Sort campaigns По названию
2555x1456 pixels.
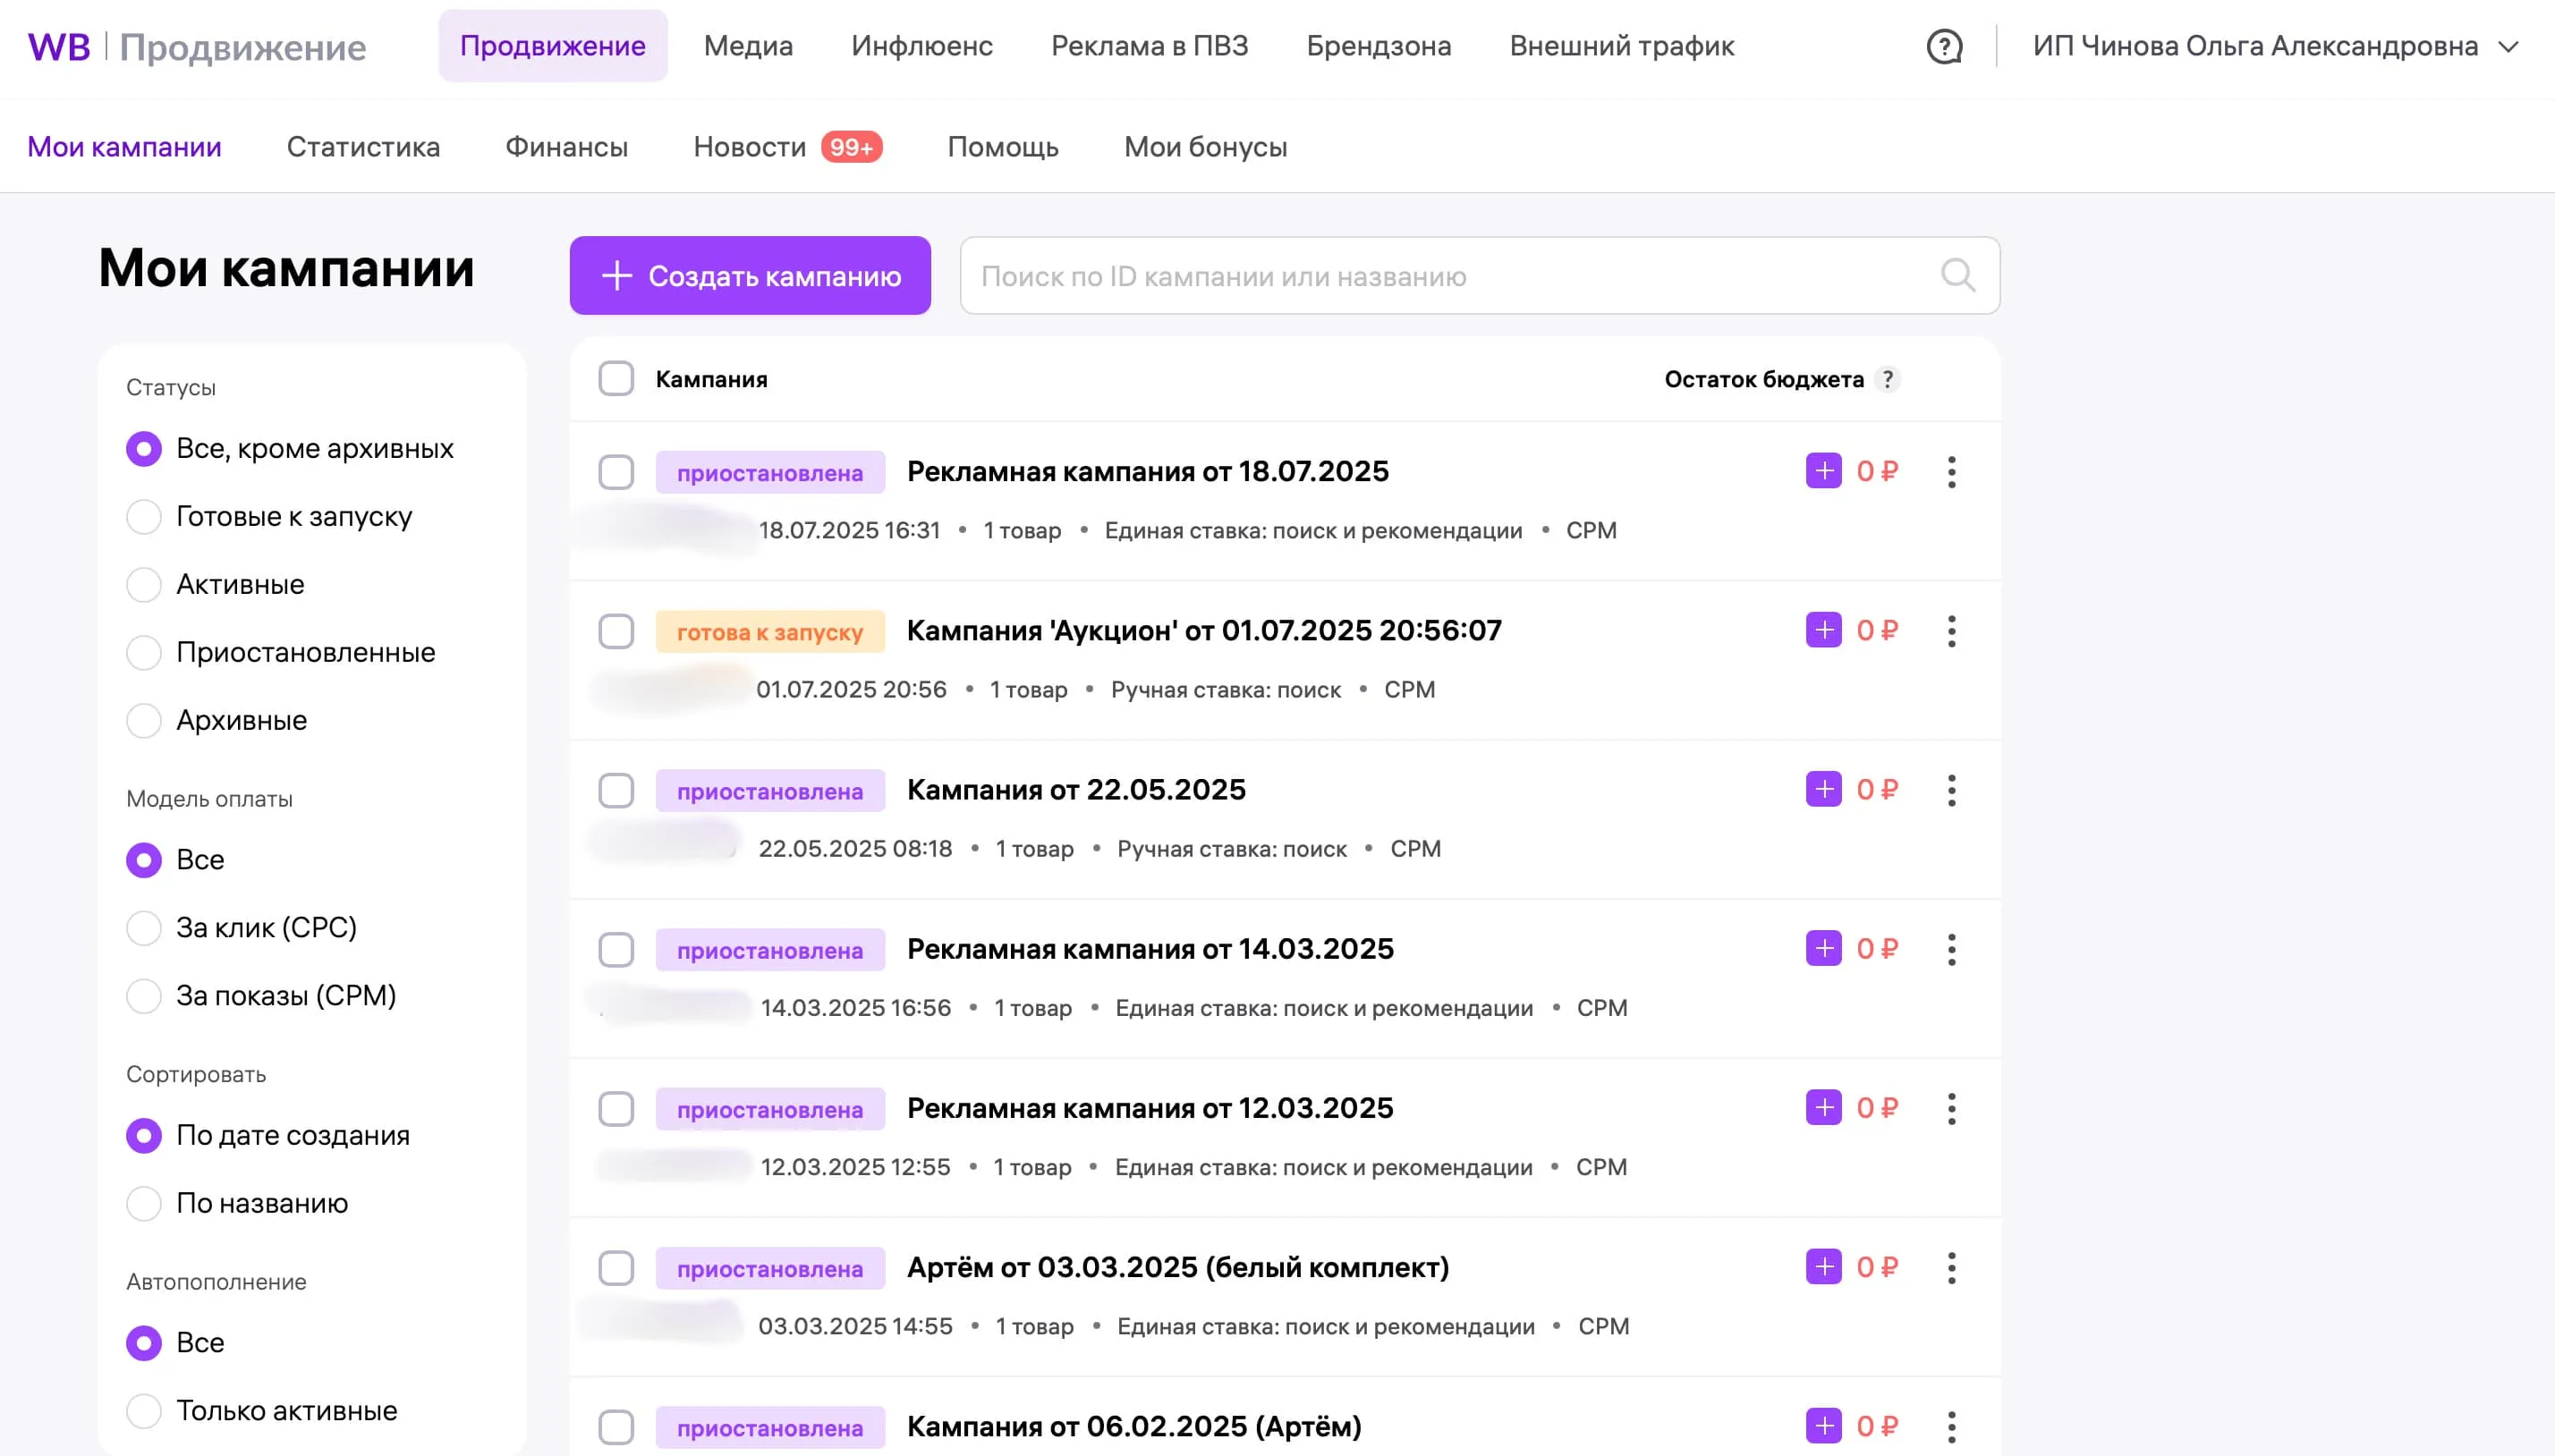pyautogui.click(x=144, y=1203)
